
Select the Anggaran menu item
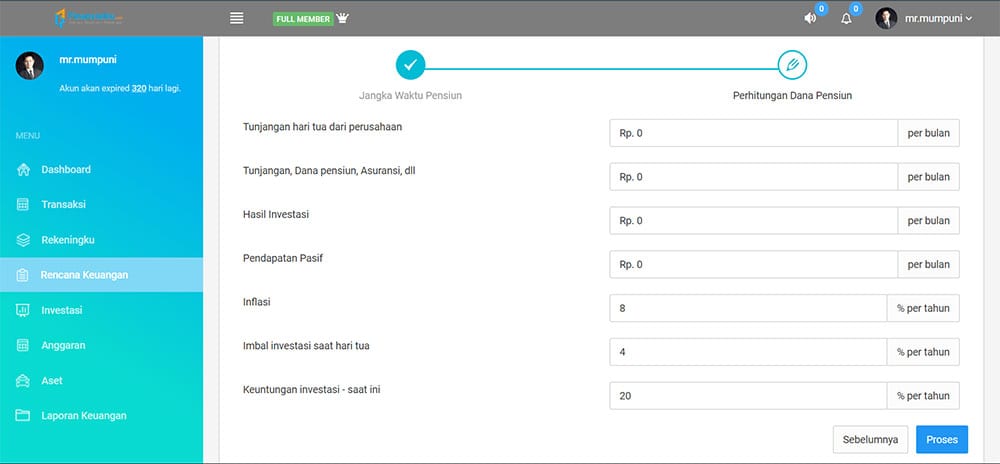point(63,346)
